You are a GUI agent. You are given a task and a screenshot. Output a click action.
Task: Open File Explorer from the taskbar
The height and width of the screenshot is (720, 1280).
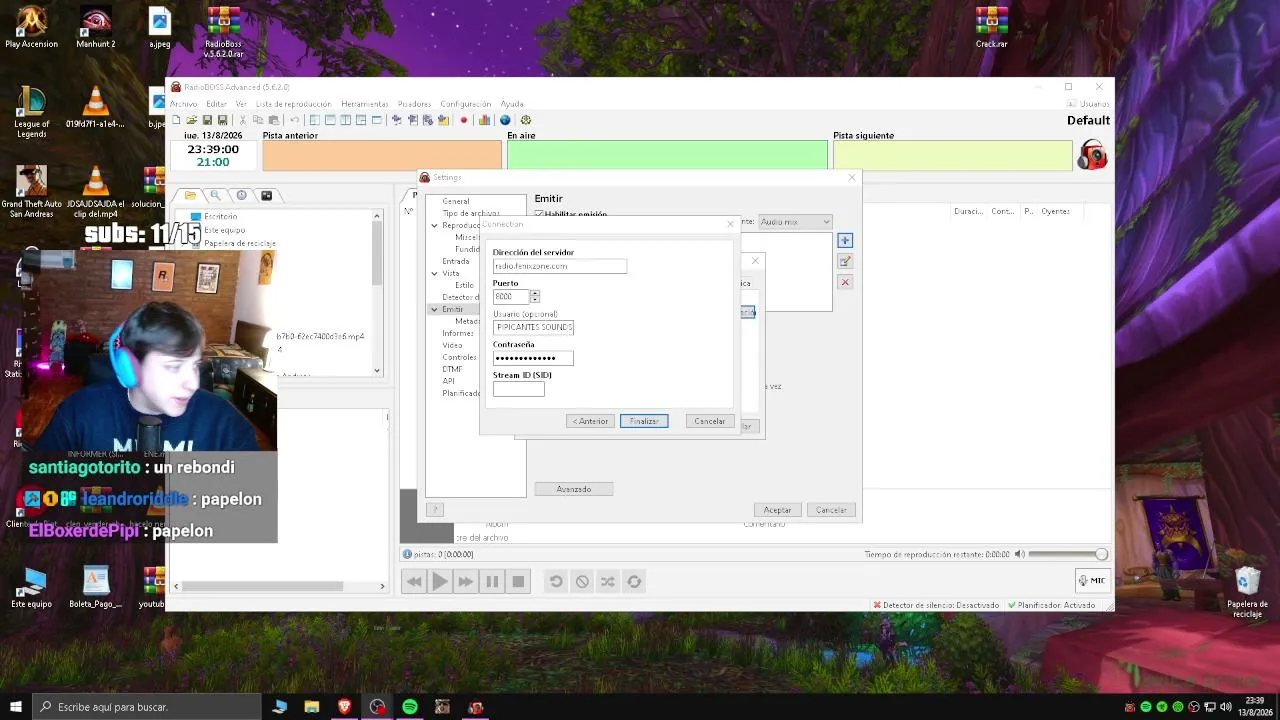pos(312,707)
